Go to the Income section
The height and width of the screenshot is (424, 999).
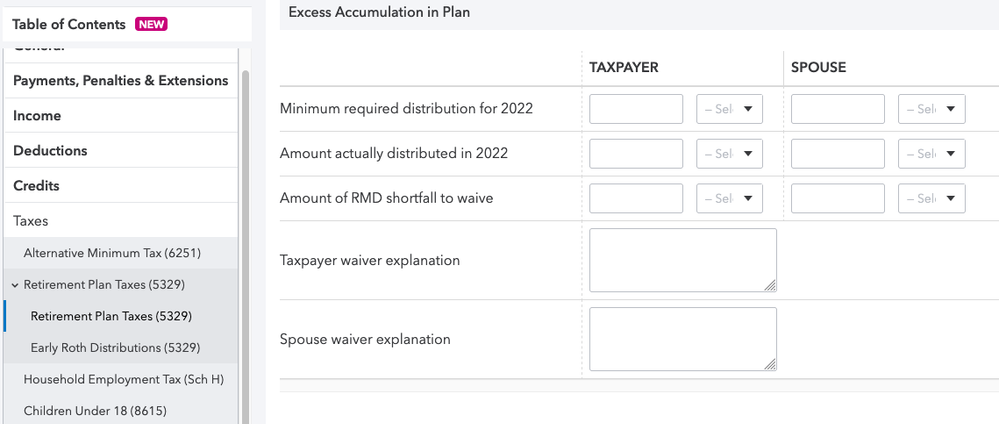tap(37, 116)
